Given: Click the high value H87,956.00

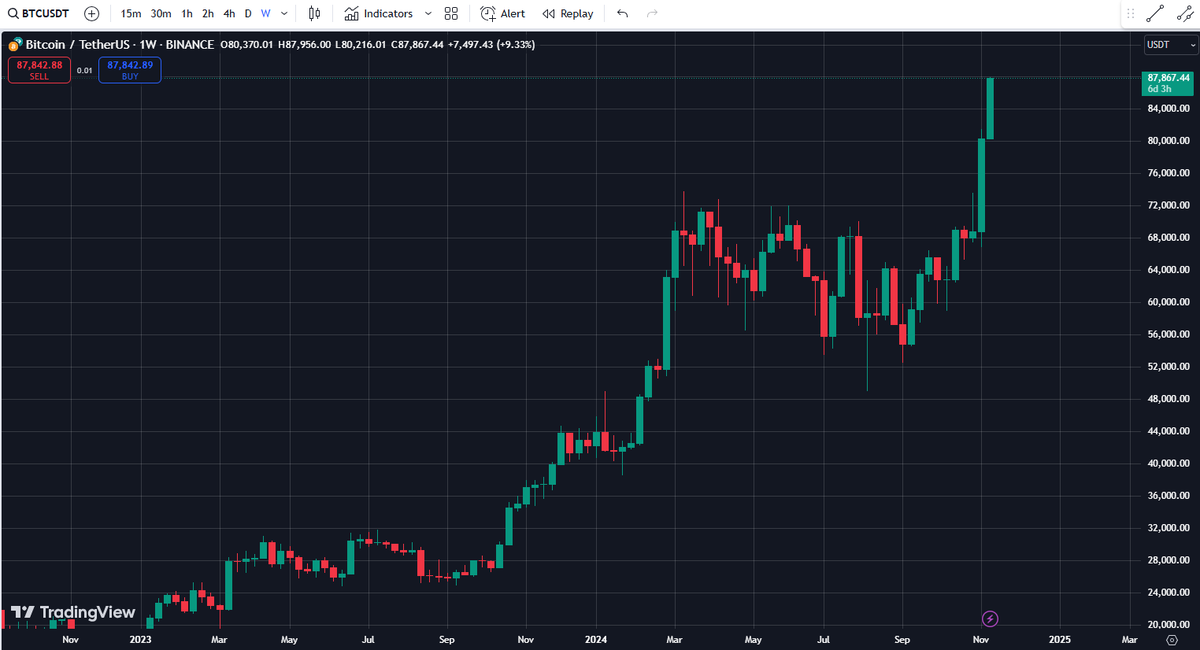Looking at the screenshot, I should pyautogui.click(x=304, y=44).
